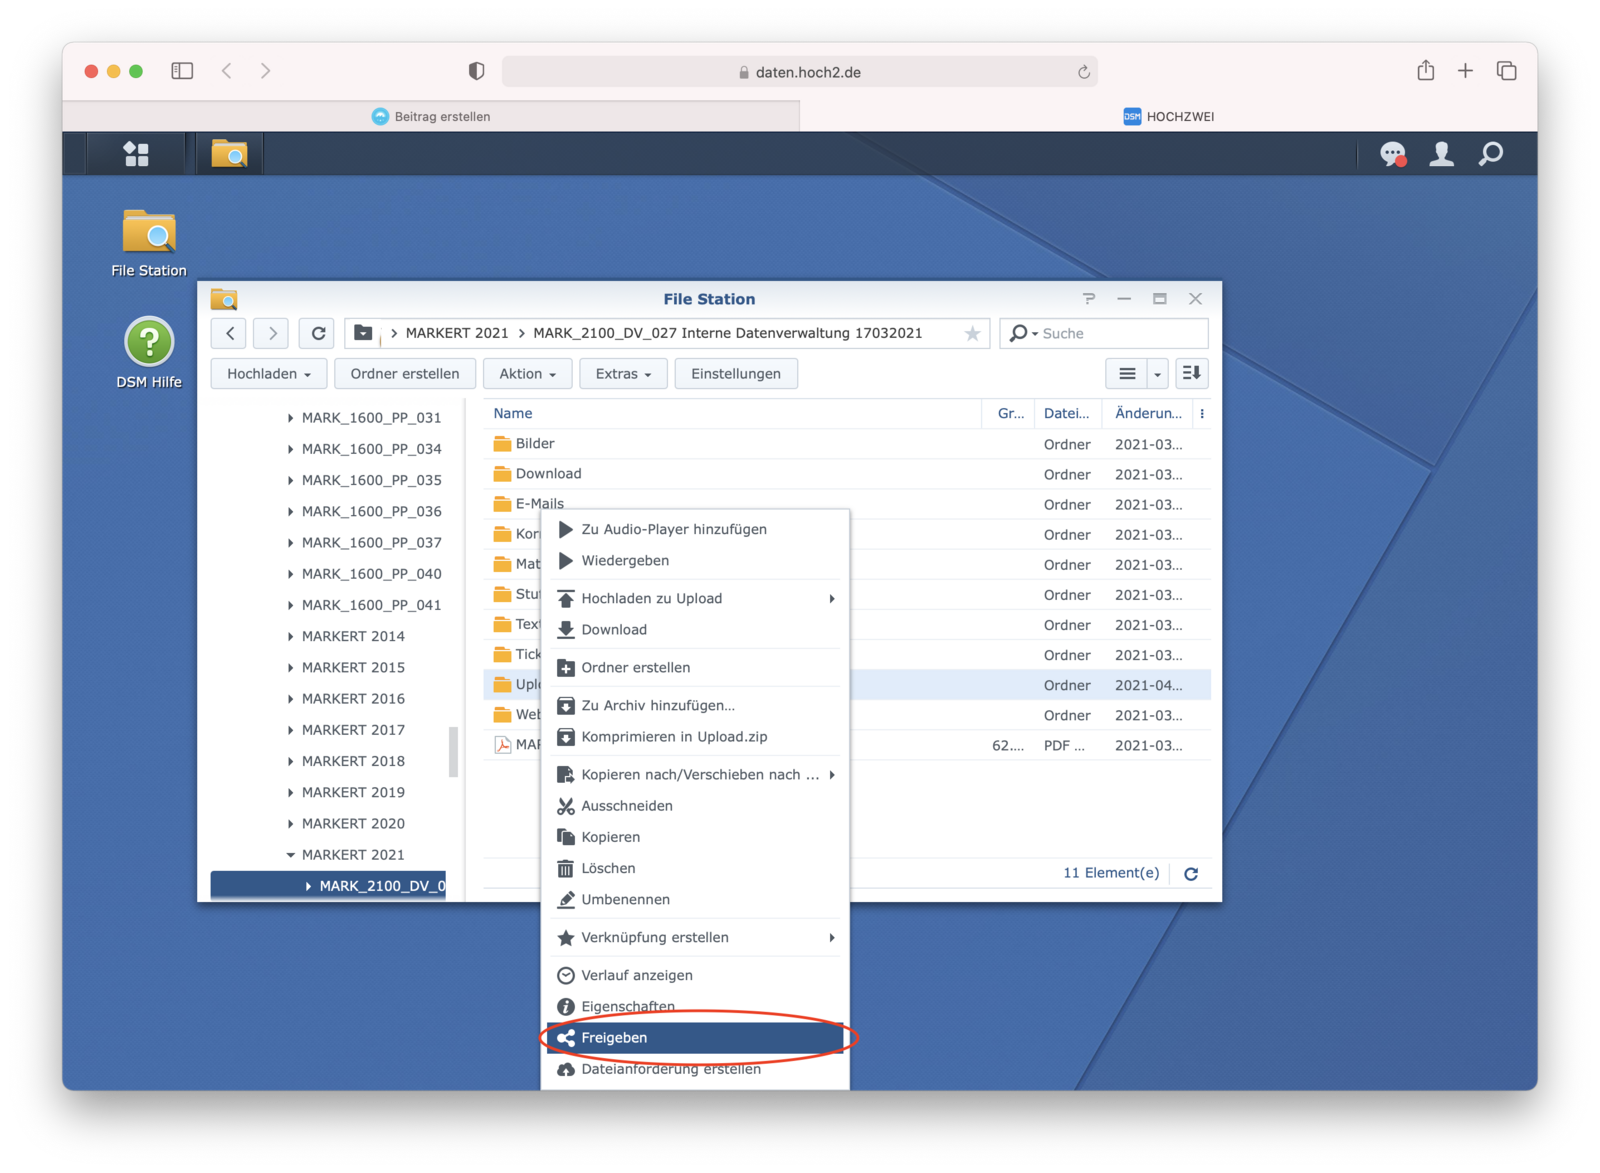
Task: Open the DSM main menu grid icon
Action: (x=136, y=153)
